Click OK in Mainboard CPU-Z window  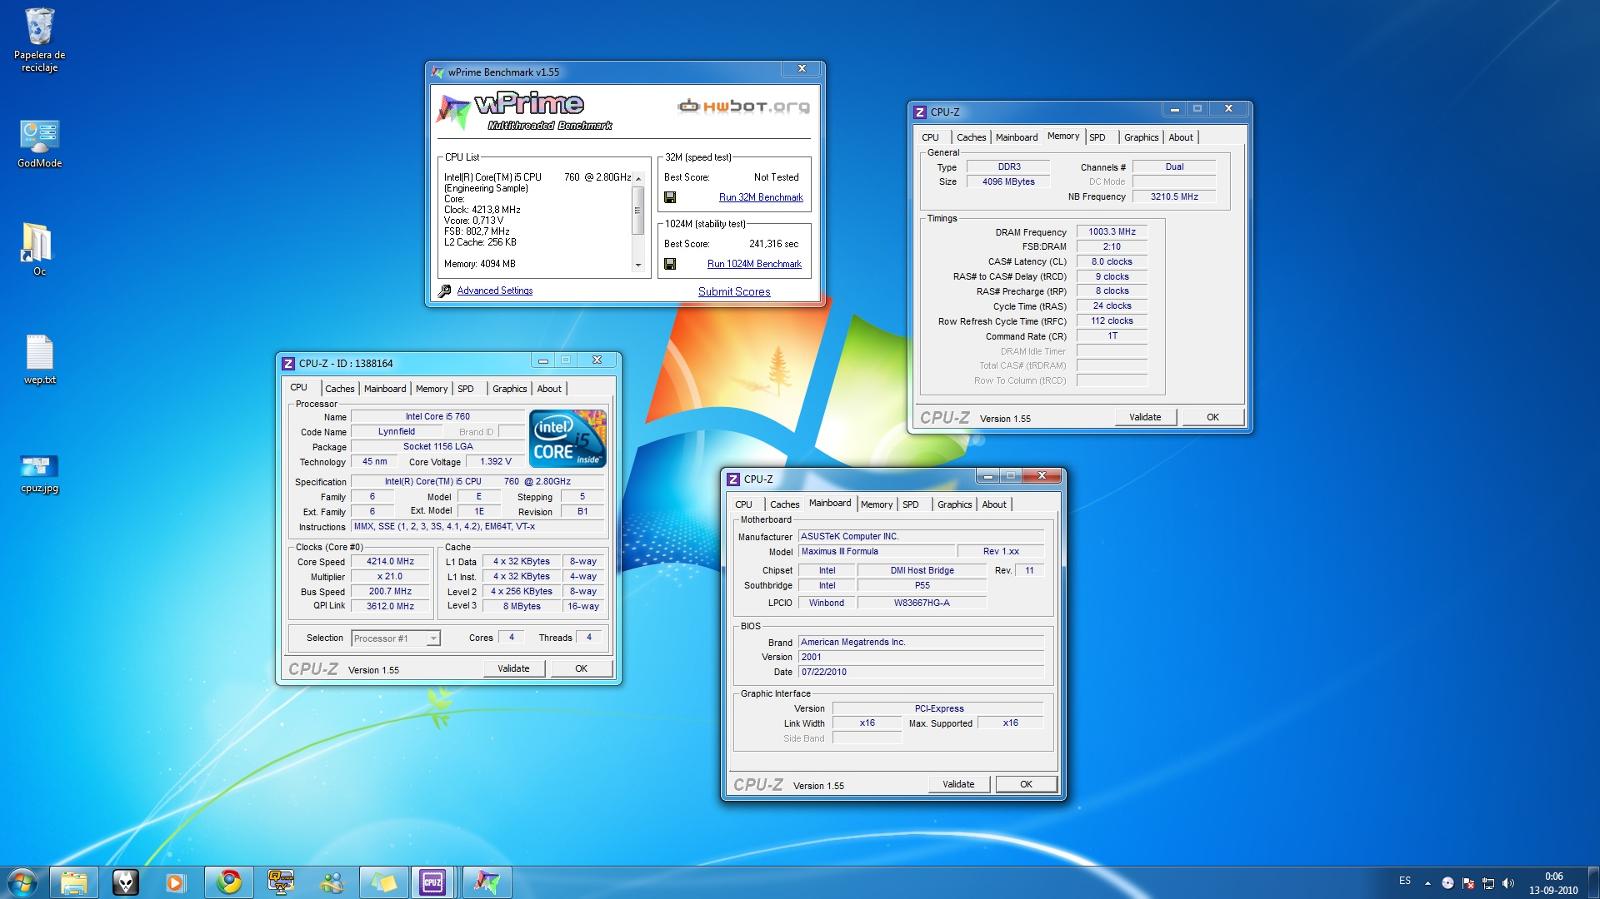coord(1026,784)
